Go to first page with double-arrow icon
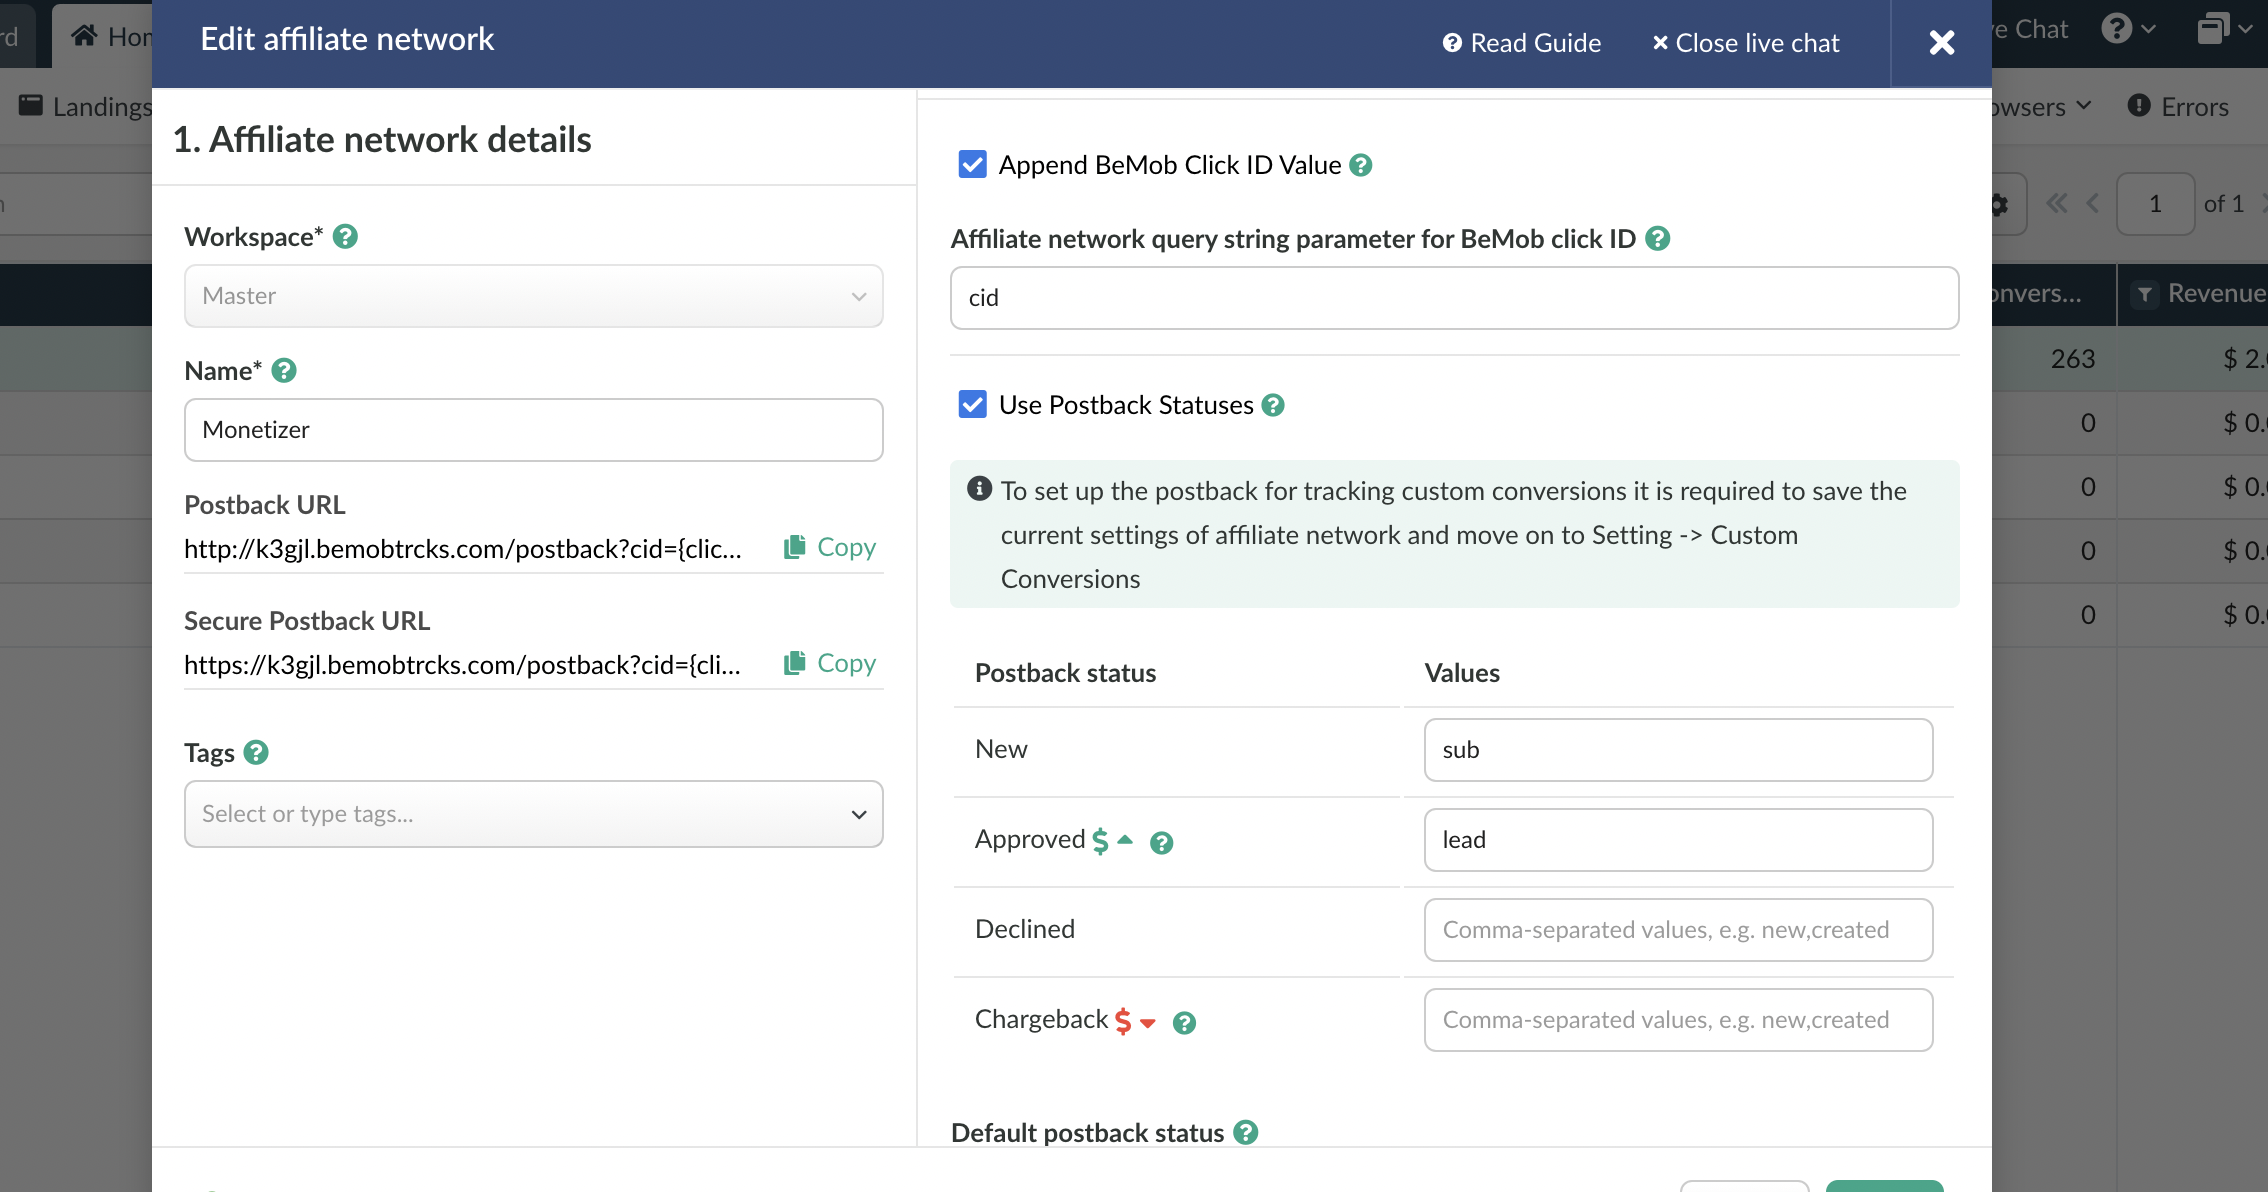2268x1192 pixels. 2056,204
